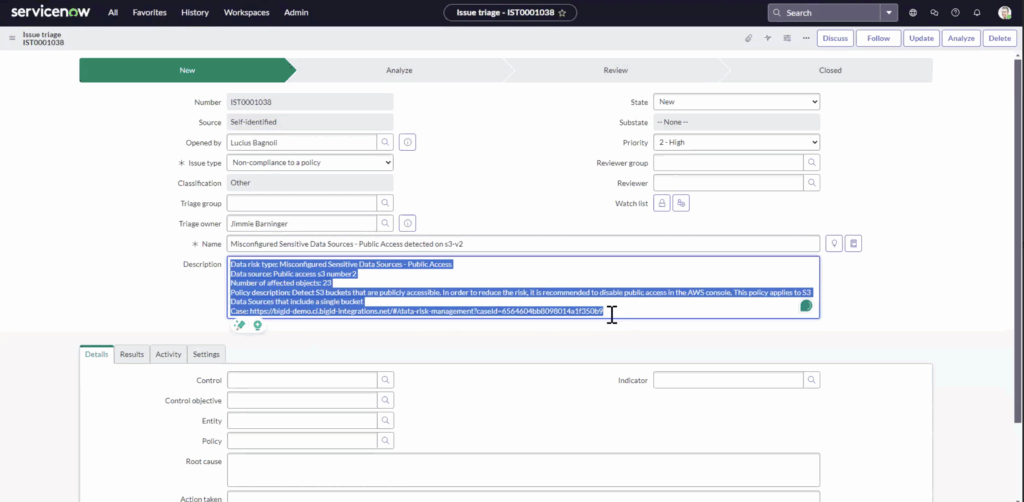Look up Entity using magnifier
This screenshot has width=1024, height=502.
385,421
